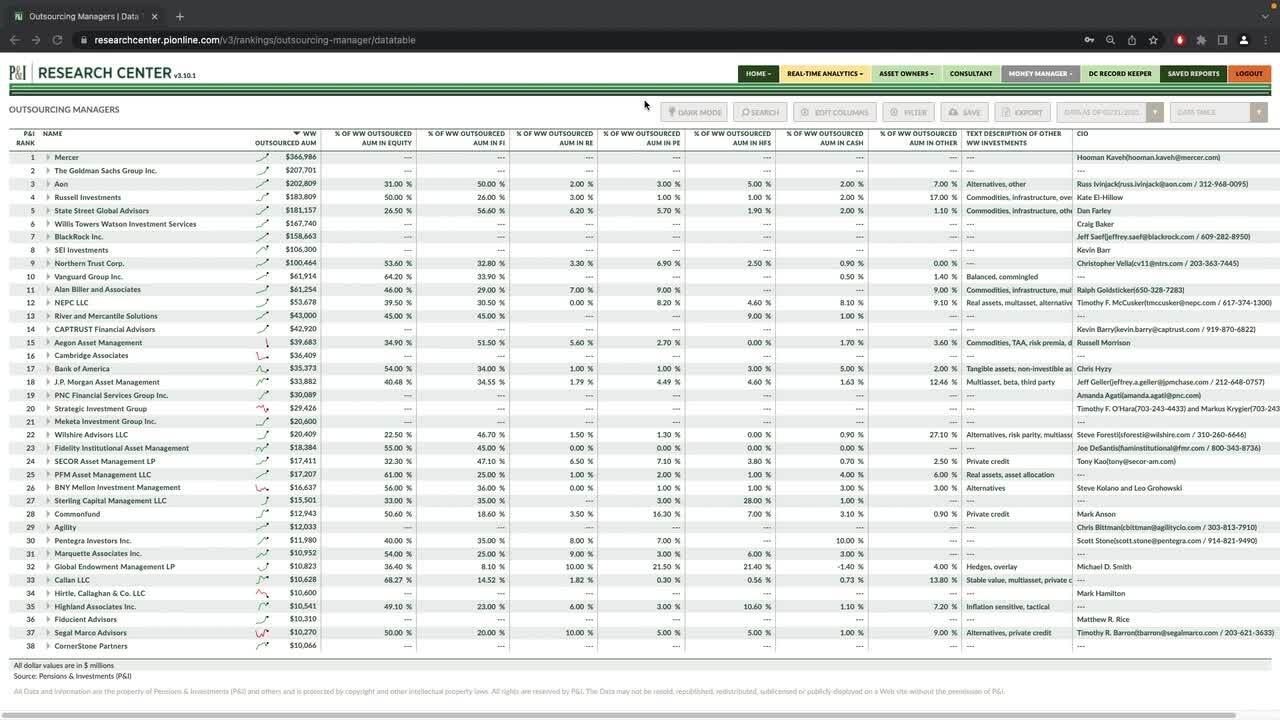Expand the Northern Trust Corp. row

pyautogui.click(x=48, y=263)
